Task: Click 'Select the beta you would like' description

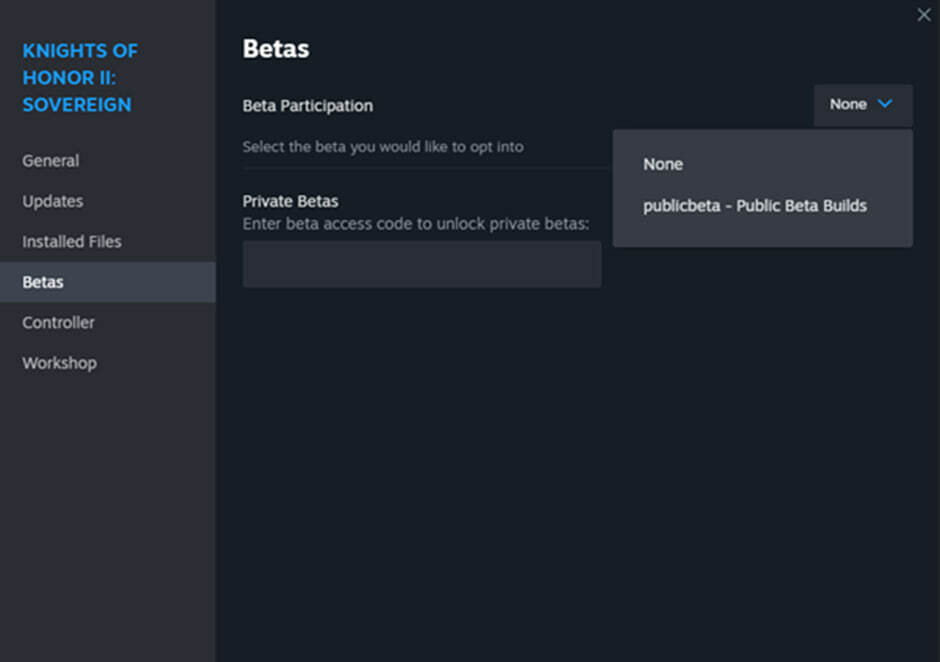Action: (383, 147)
